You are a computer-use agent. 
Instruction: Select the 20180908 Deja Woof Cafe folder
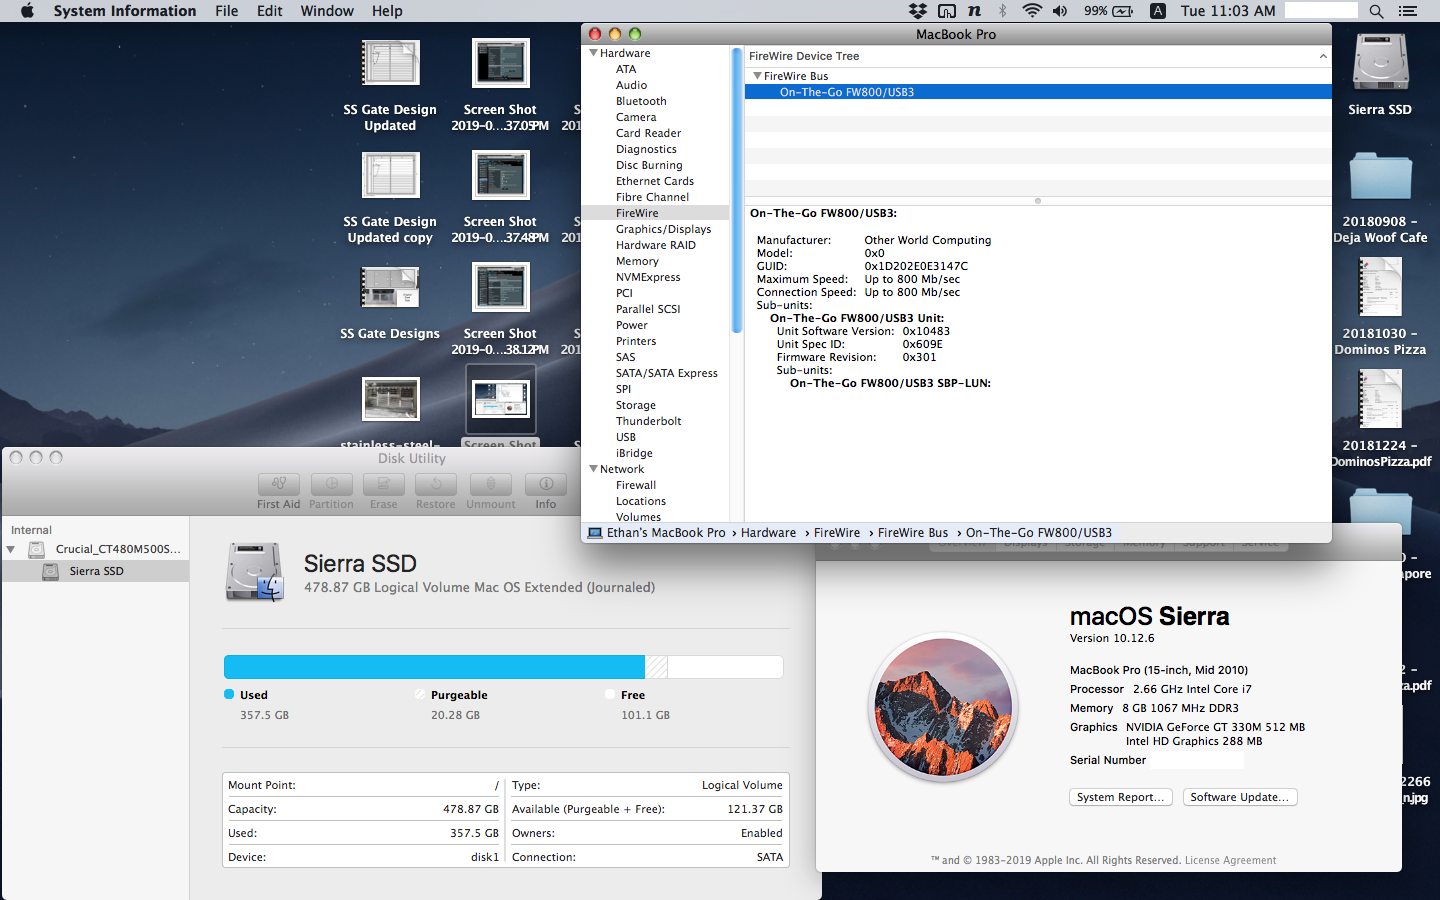(x=1380, y=176)
